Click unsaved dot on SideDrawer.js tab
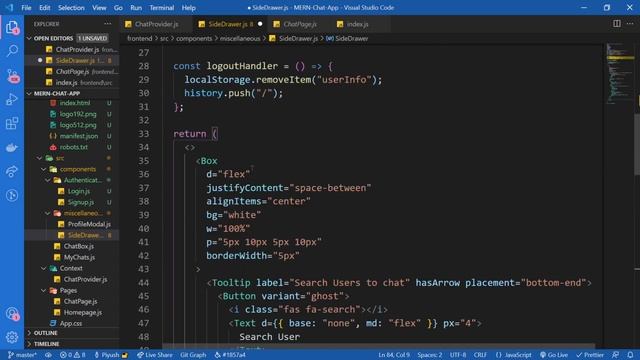The image size is (640, 360). point(260,24)
